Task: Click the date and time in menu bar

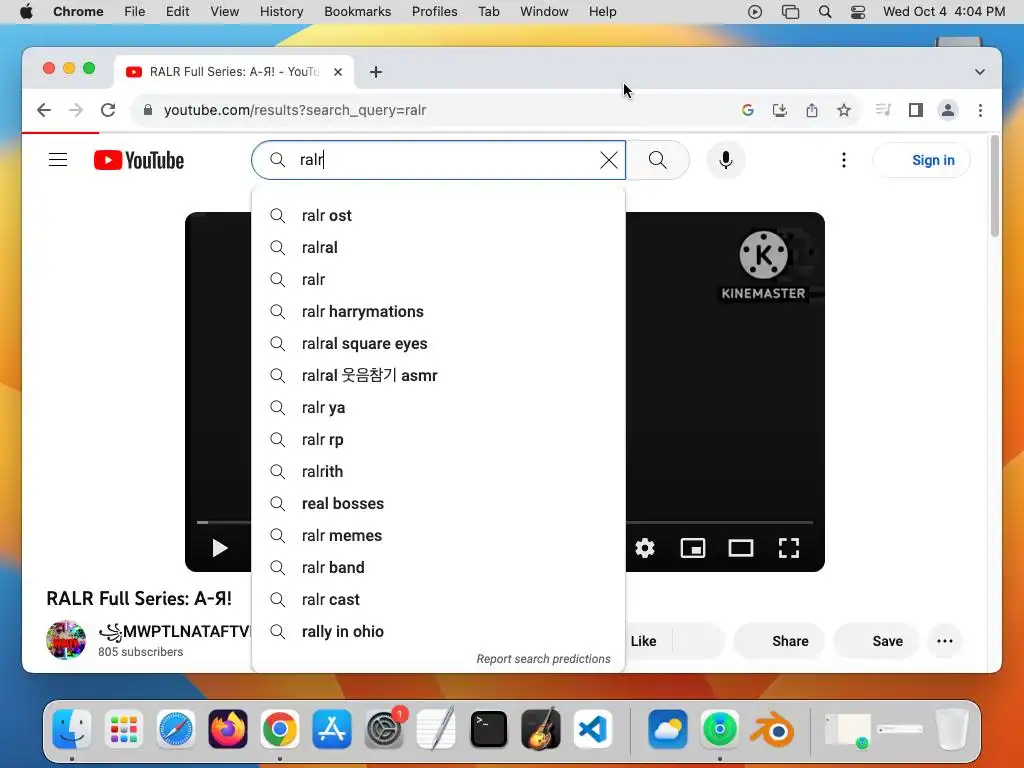Action: tap(944, 12)
